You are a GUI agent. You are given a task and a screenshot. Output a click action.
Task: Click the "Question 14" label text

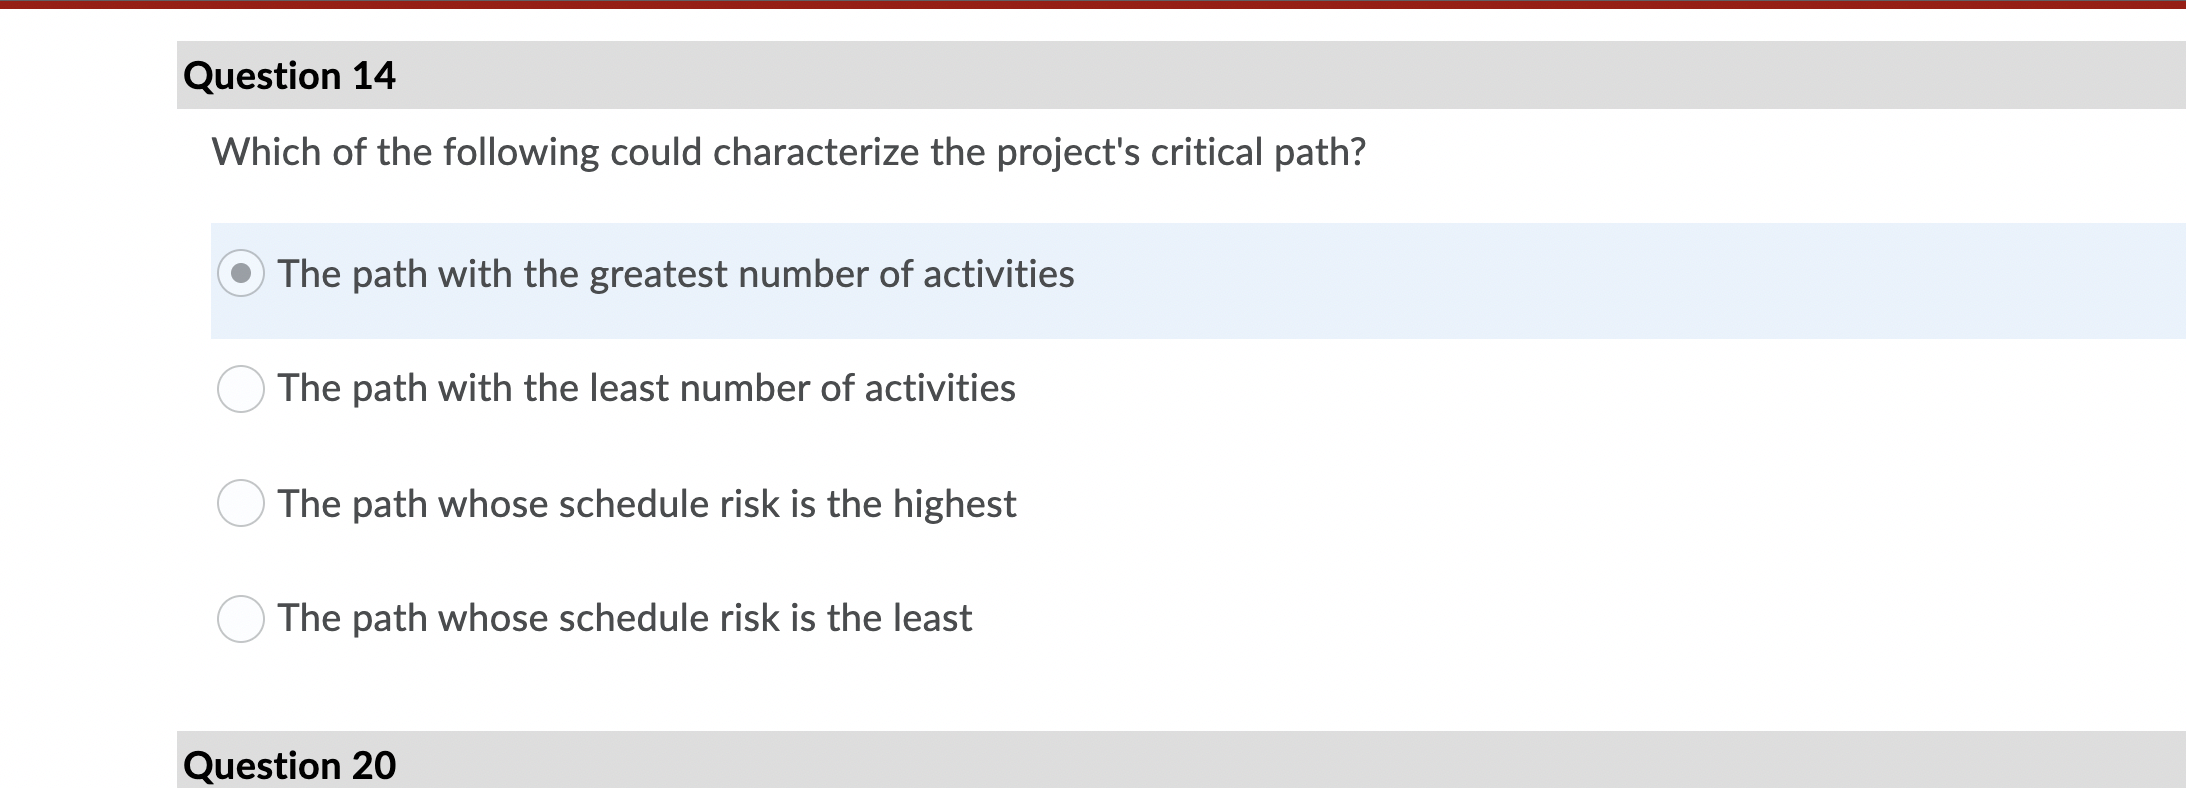(x=288, y=75)
